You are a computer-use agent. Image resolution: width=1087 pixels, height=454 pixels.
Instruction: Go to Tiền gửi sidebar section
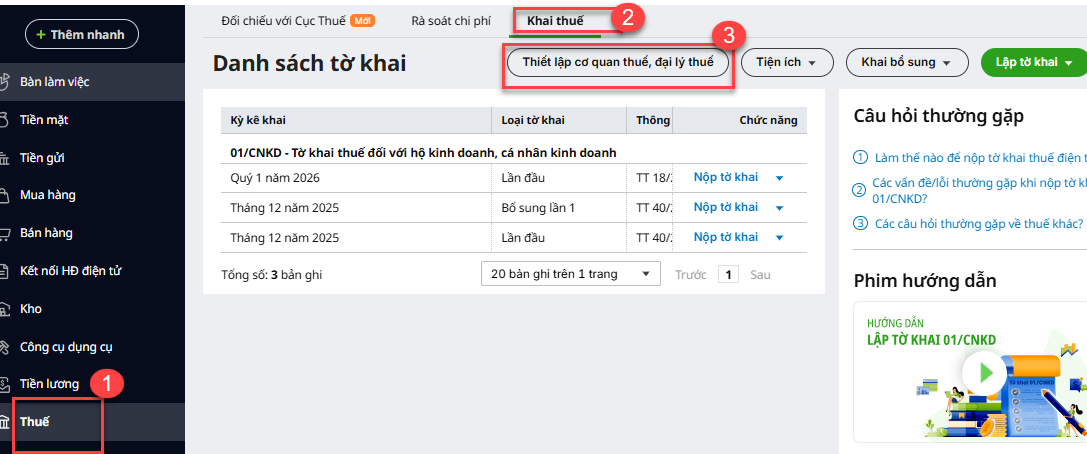(42, 158)
